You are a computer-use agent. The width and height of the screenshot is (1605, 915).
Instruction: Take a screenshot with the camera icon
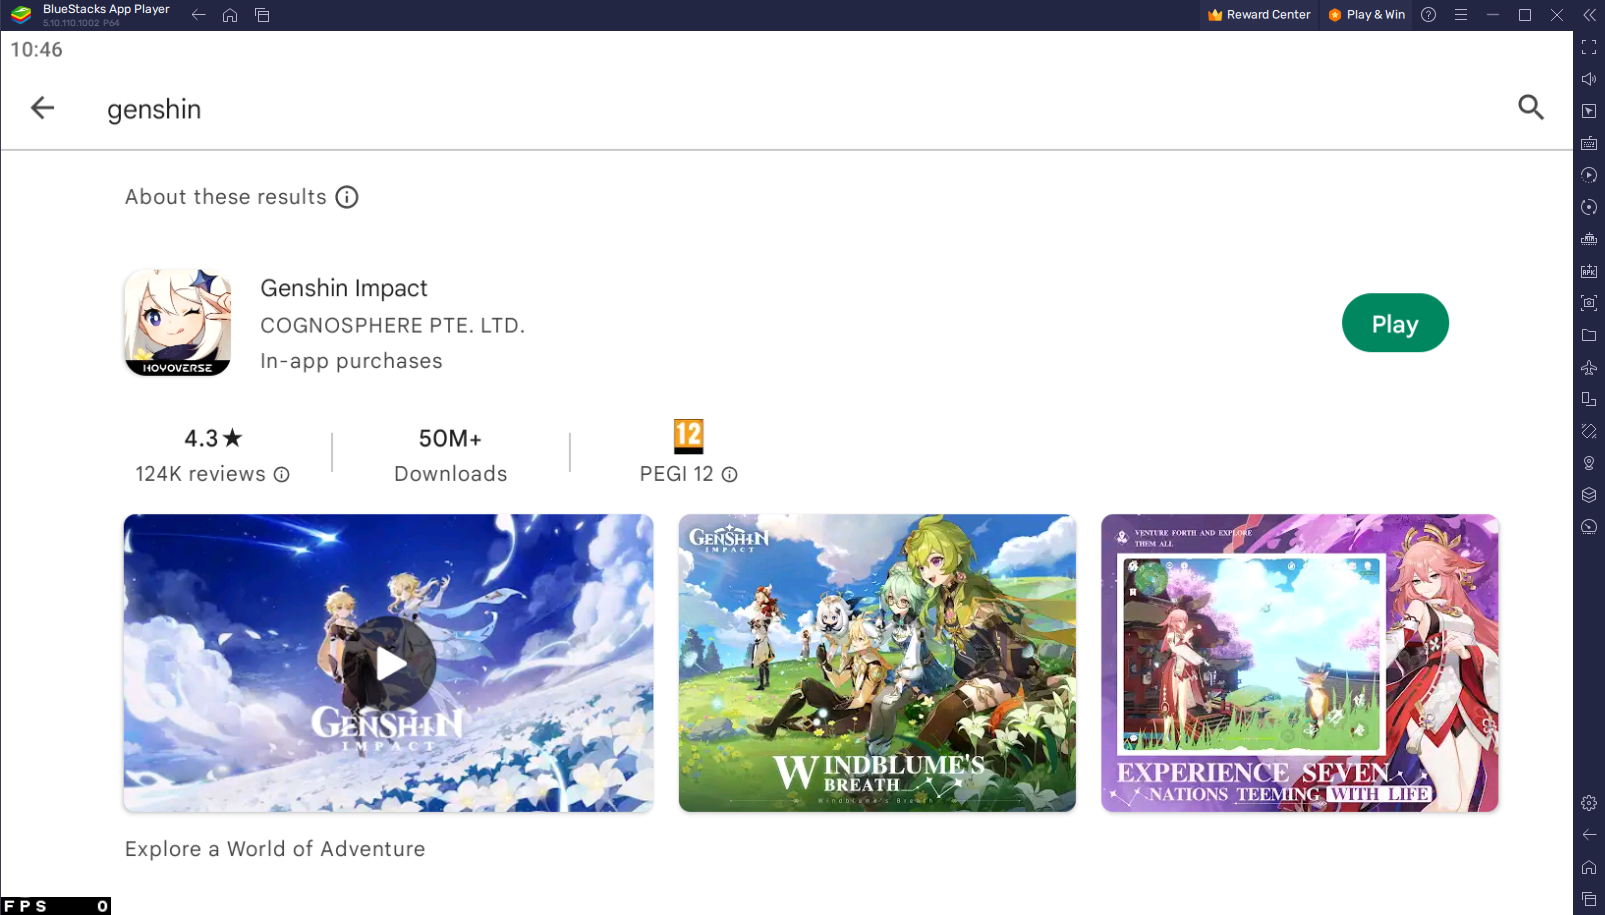[1589, 303]
